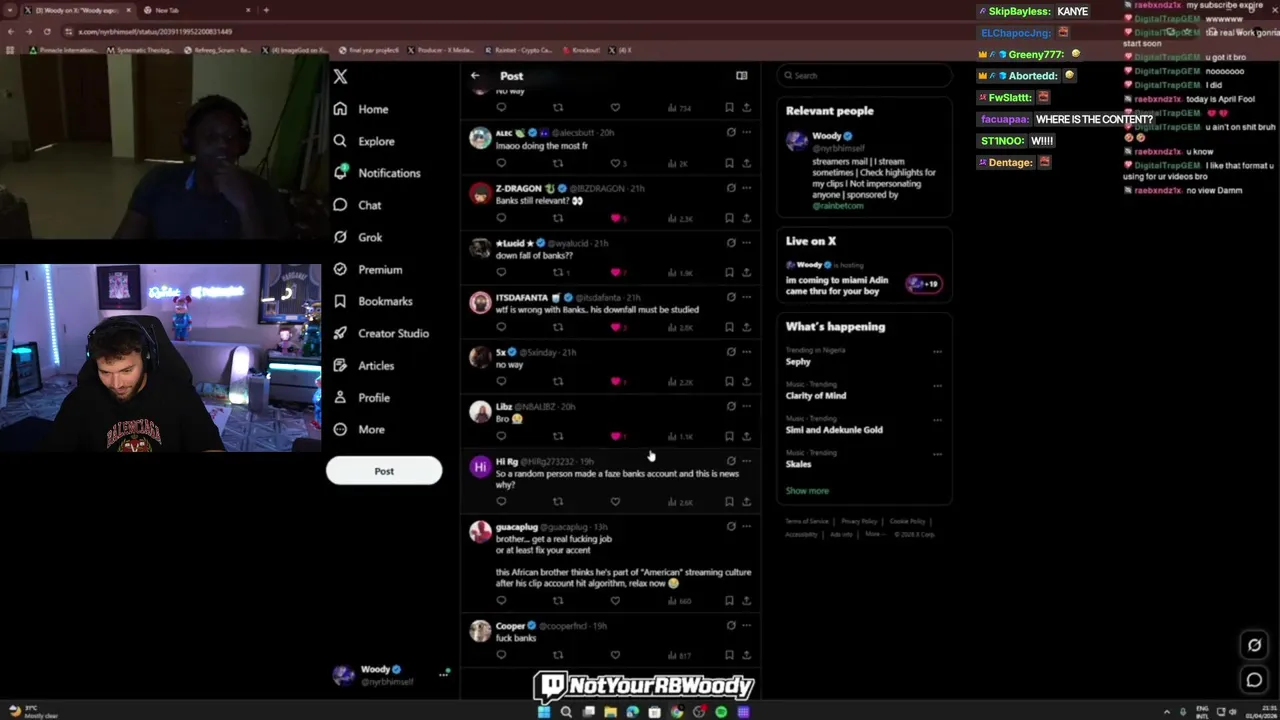The width and height of the screenshot is (1280, 720).
Task: Open Spotify from the taskbar
Action: [x=721, y=712]
